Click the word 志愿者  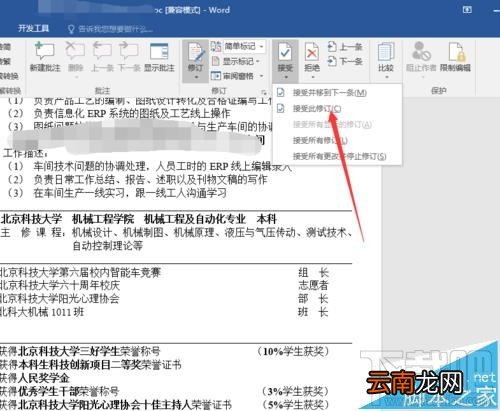(313, 285)
